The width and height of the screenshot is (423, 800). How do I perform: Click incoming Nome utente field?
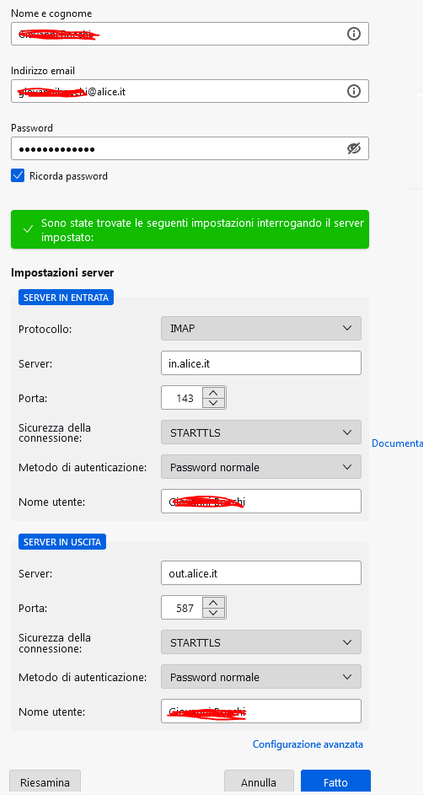261,502
